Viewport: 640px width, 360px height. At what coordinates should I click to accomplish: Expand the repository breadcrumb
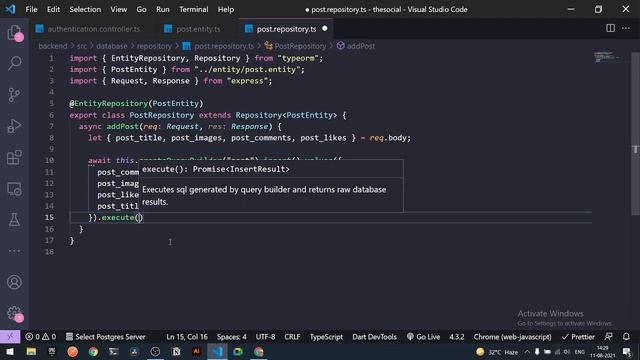click(x=154, y=46)
